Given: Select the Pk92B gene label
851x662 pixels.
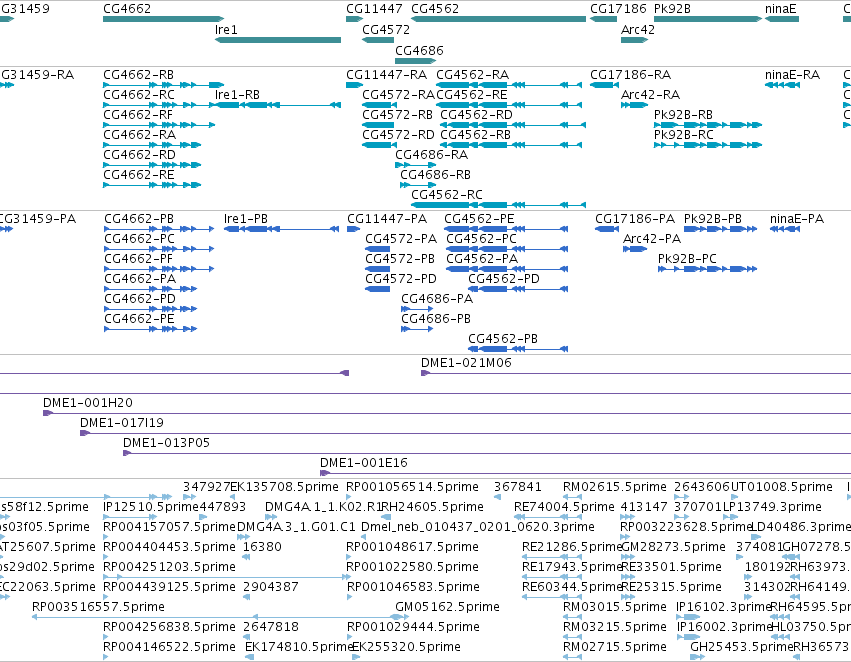Looking at the screenshot, I should pyautogui.click(x=672, y=9).
